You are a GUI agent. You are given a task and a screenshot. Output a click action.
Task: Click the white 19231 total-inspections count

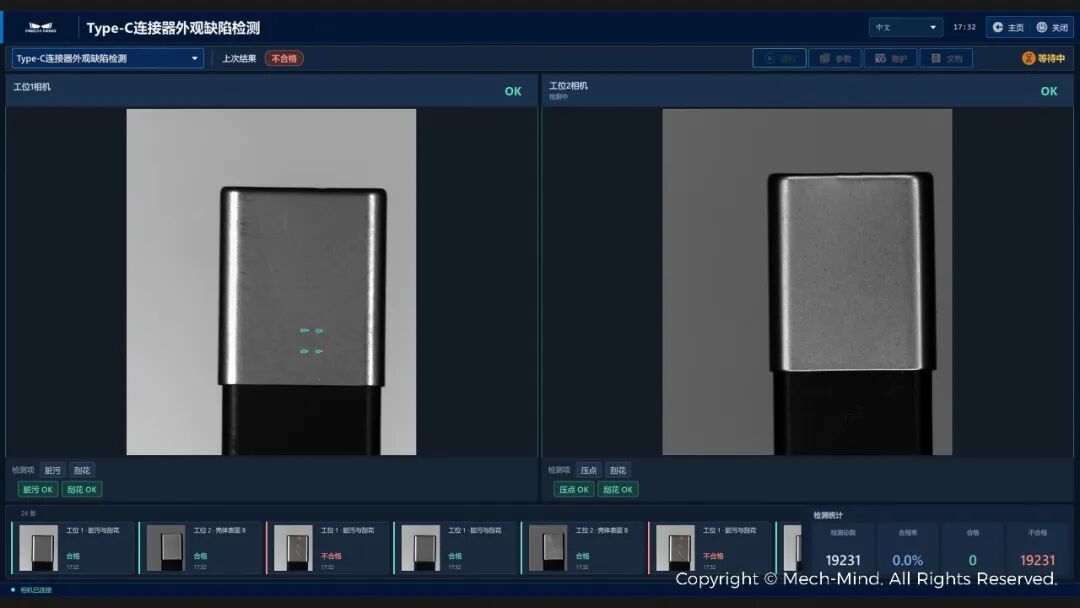coord(843,560)
